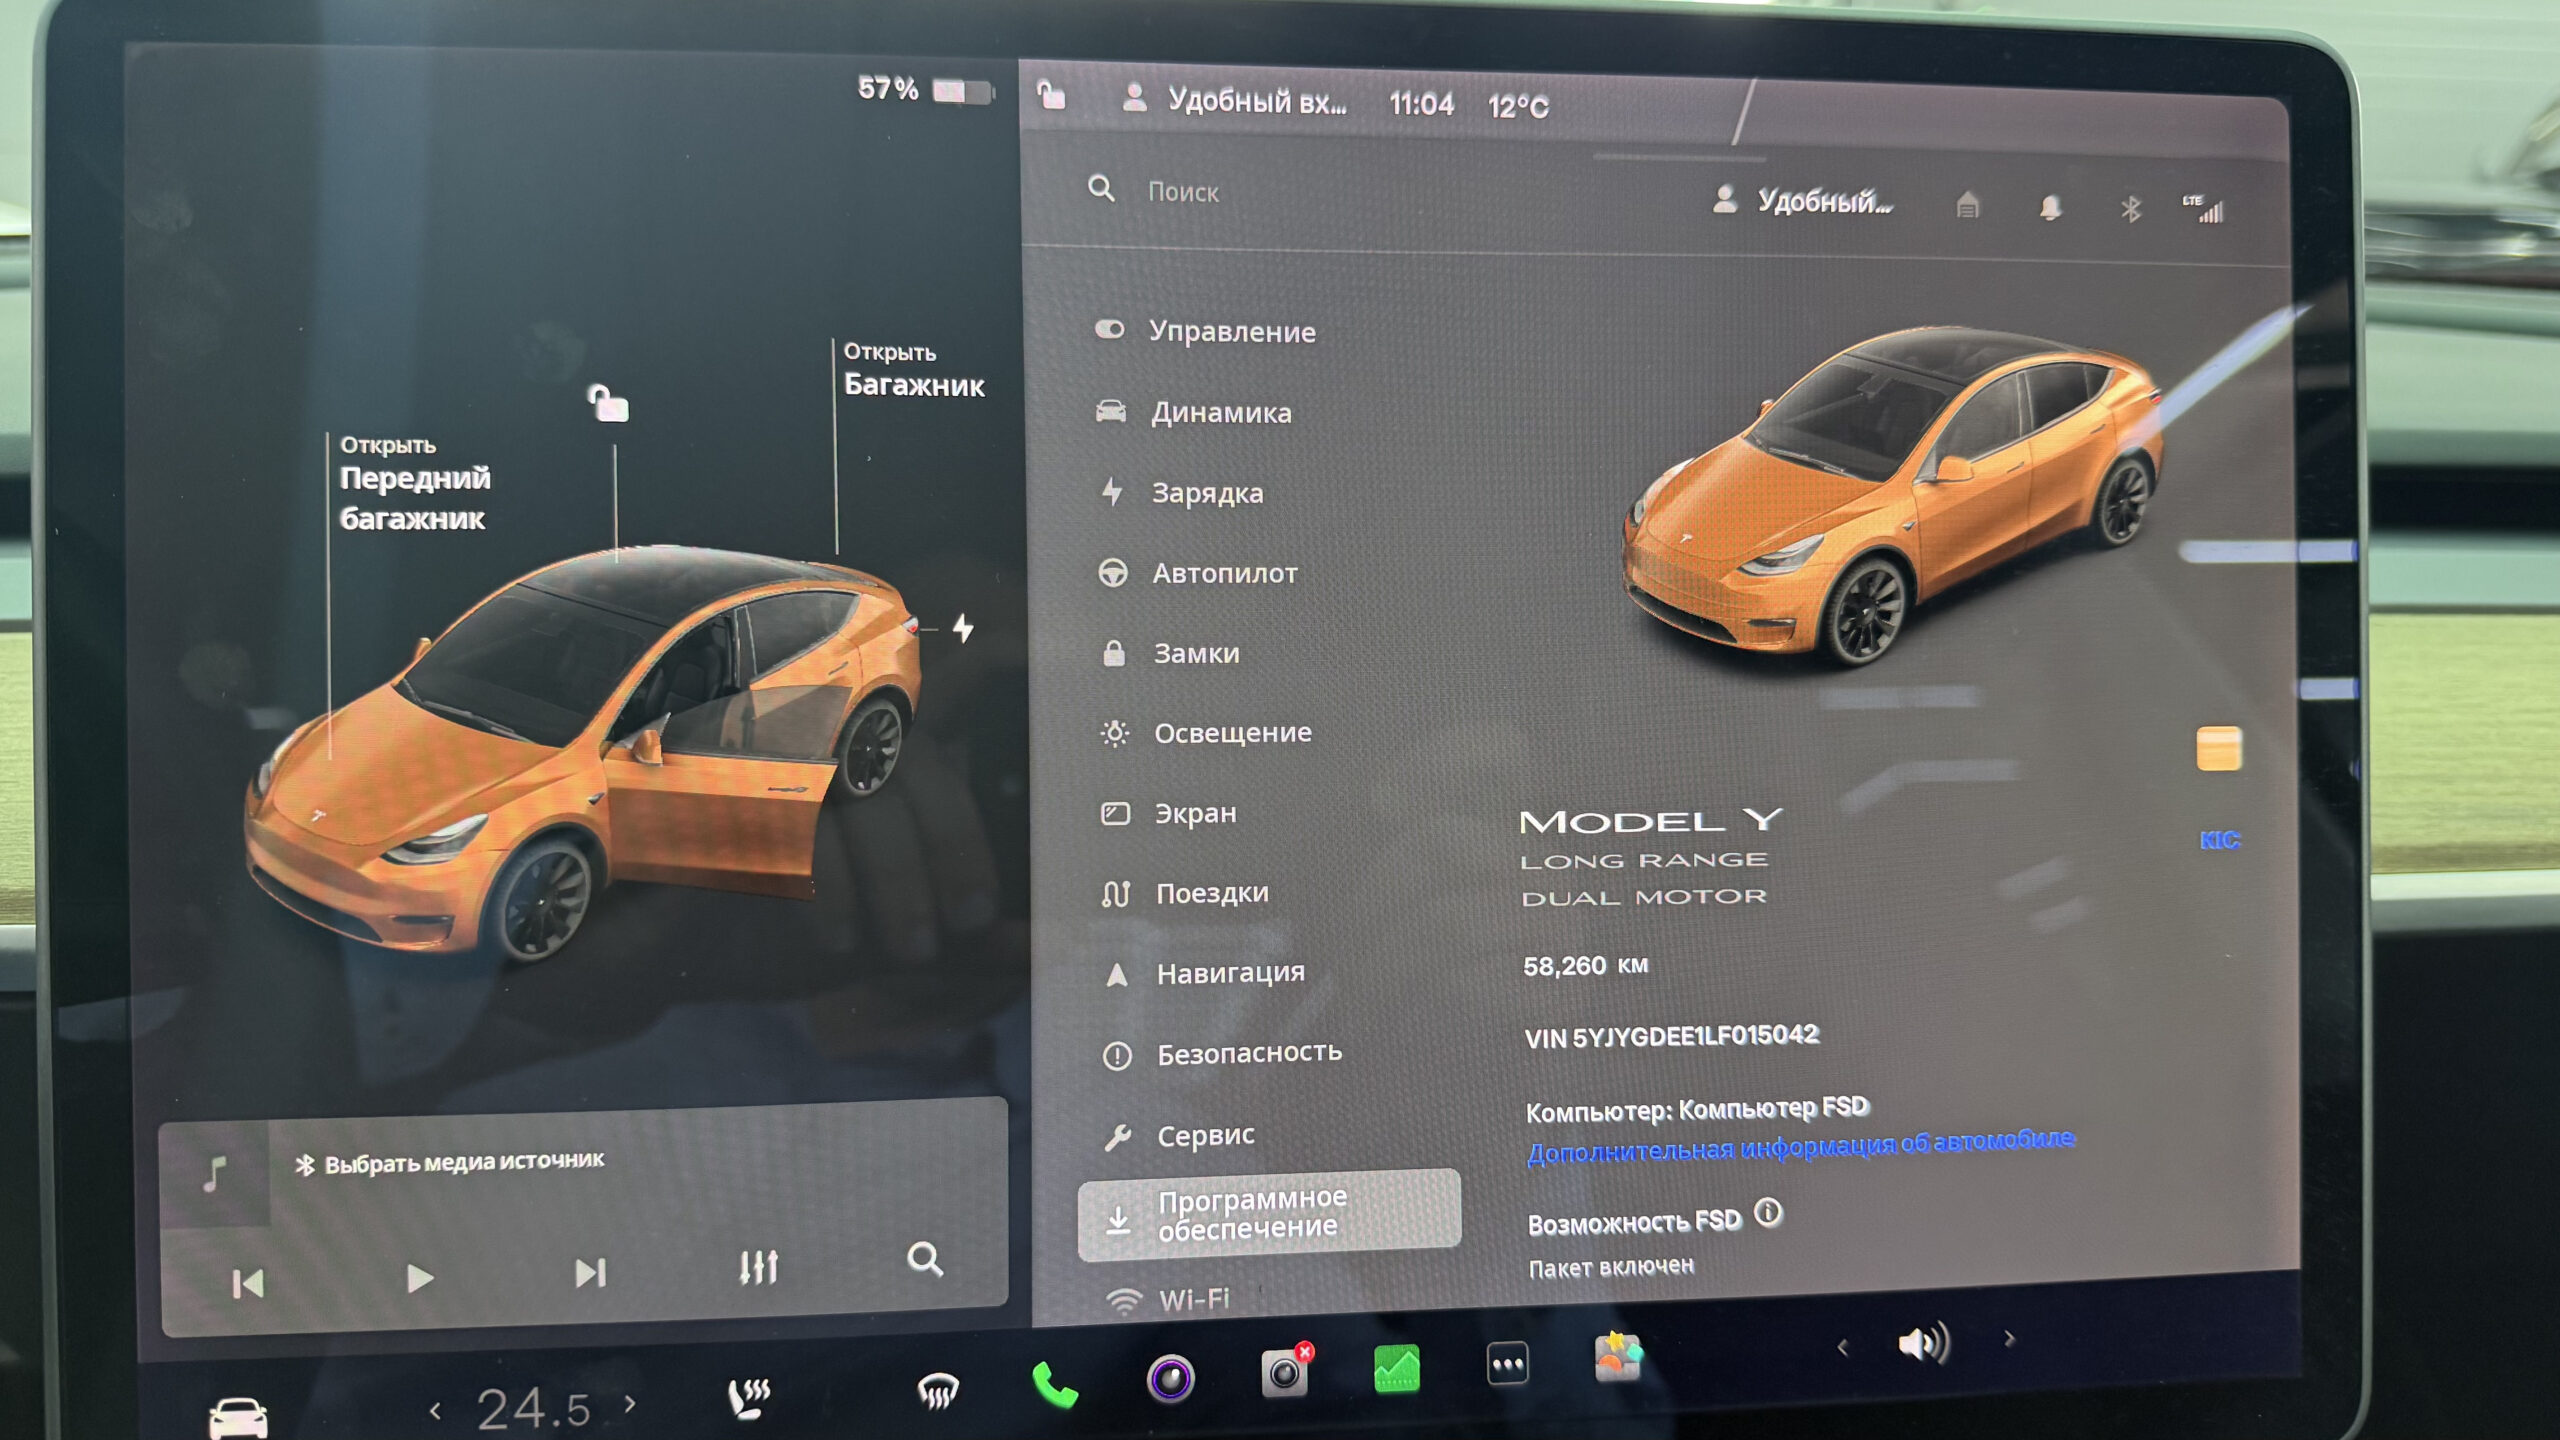
Task: Open car controls from the car icon
Action: 238,1417
